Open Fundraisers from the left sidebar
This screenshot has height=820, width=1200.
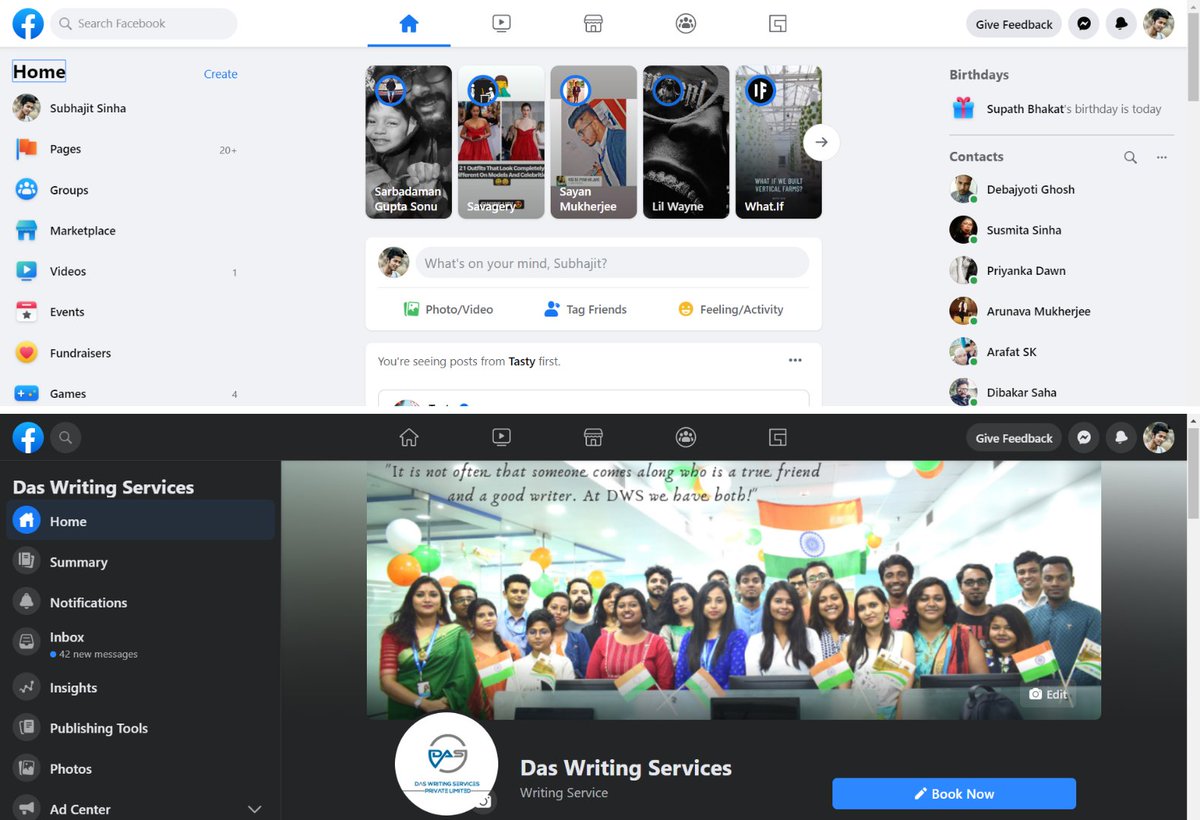coord(125,353)
